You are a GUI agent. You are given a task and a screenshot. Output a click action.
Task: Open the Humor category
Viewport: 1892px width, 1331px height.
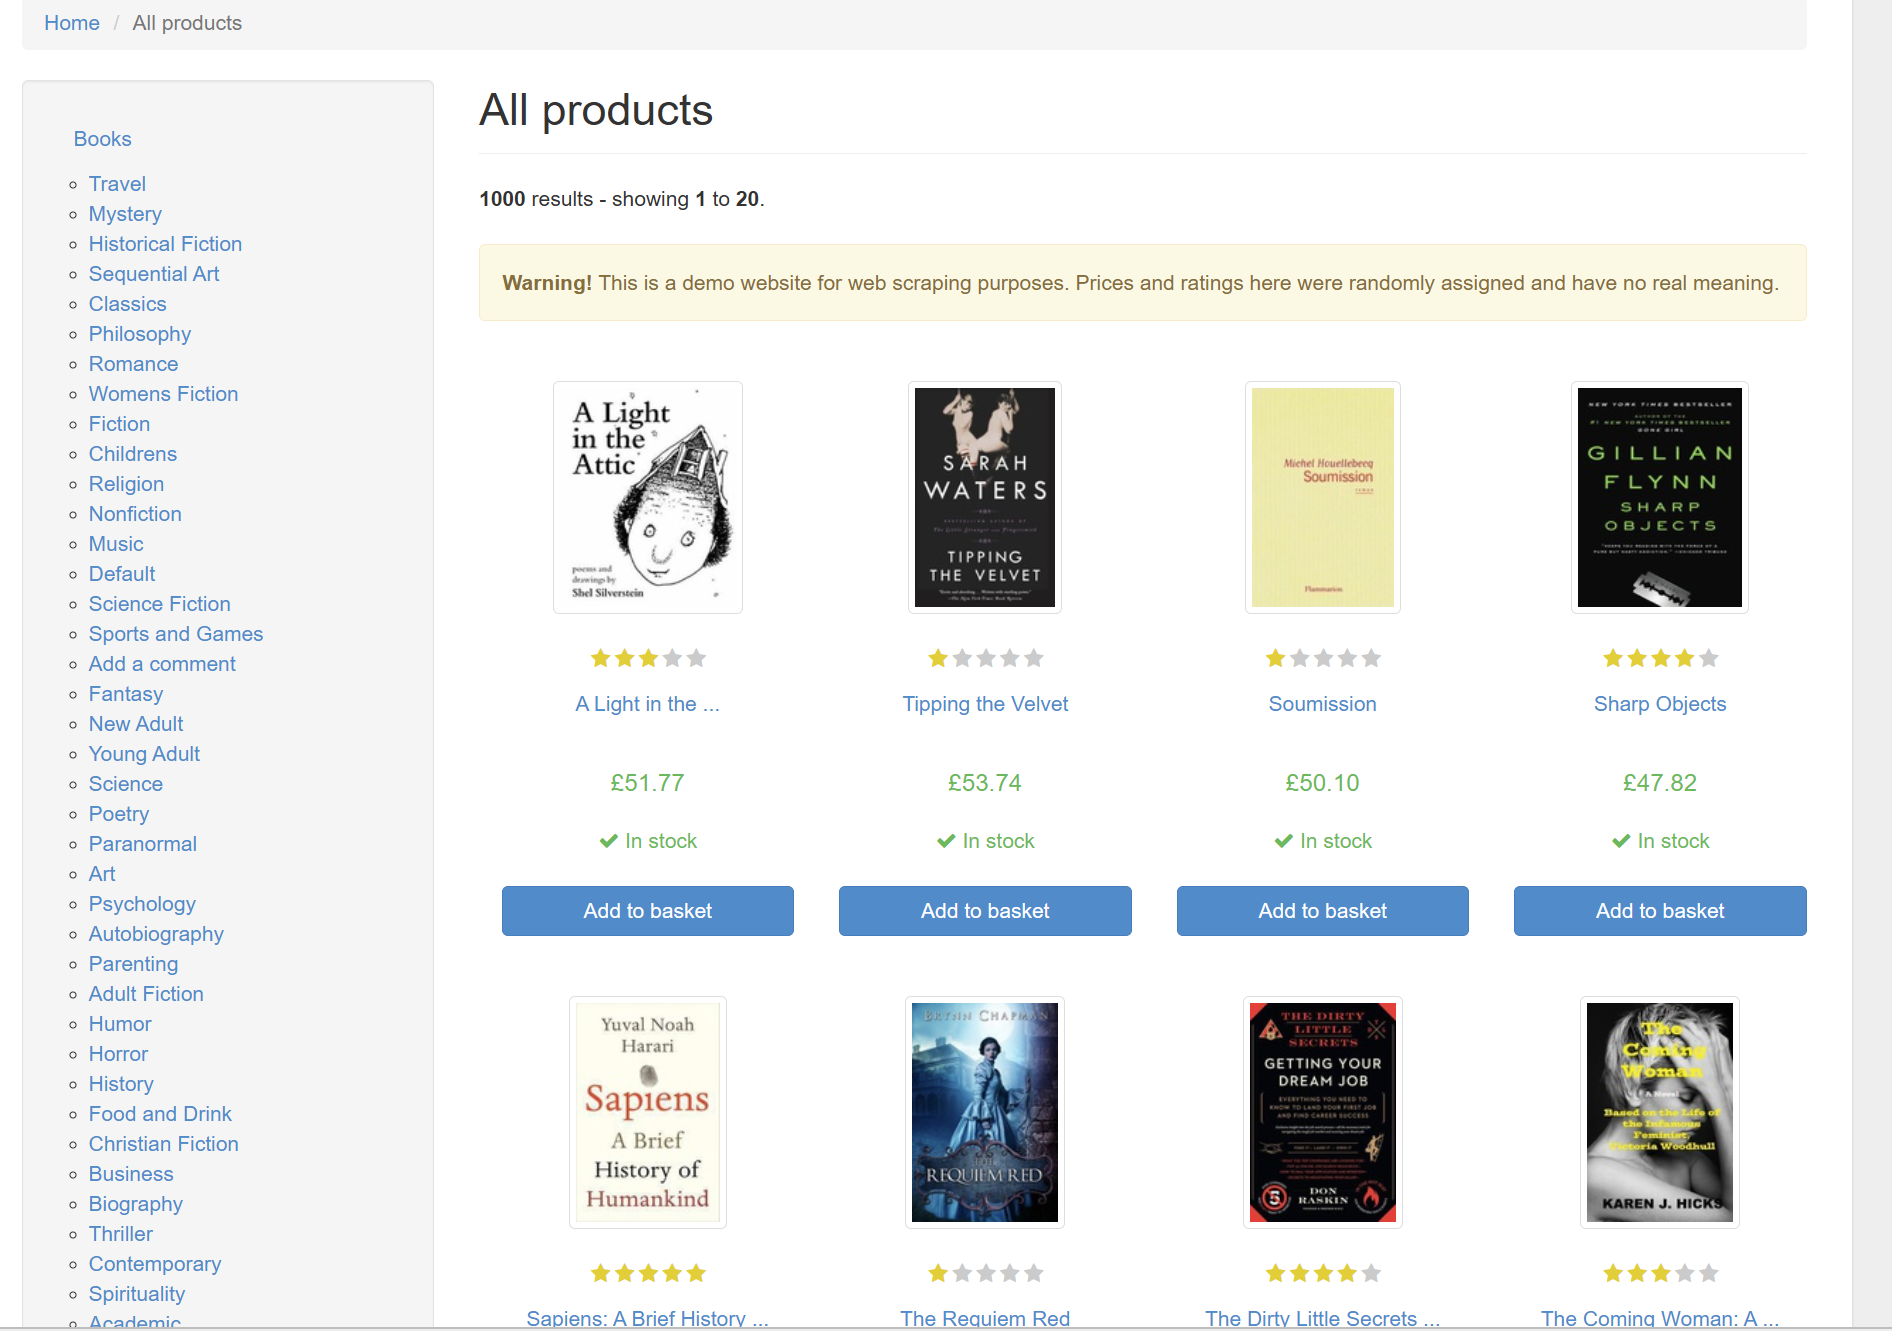tap(120, 1024)
